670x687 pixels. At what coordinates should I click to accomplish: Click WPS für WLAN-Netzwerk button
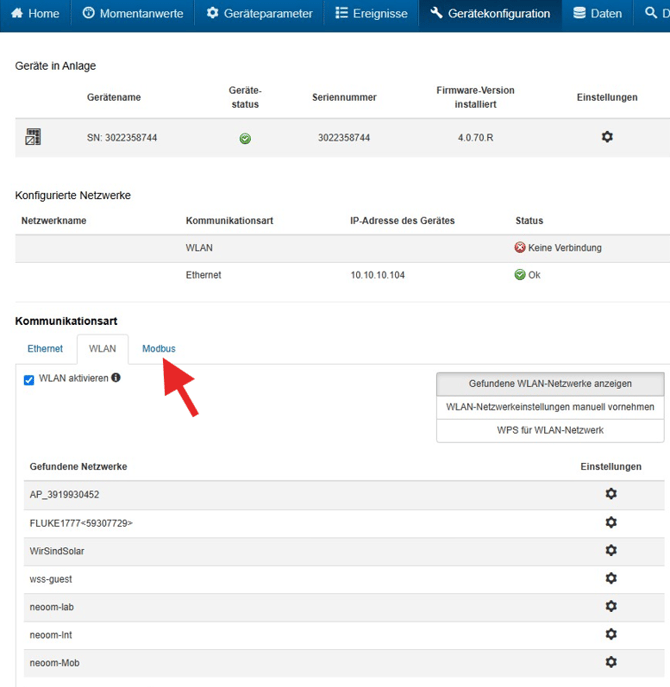550,430
